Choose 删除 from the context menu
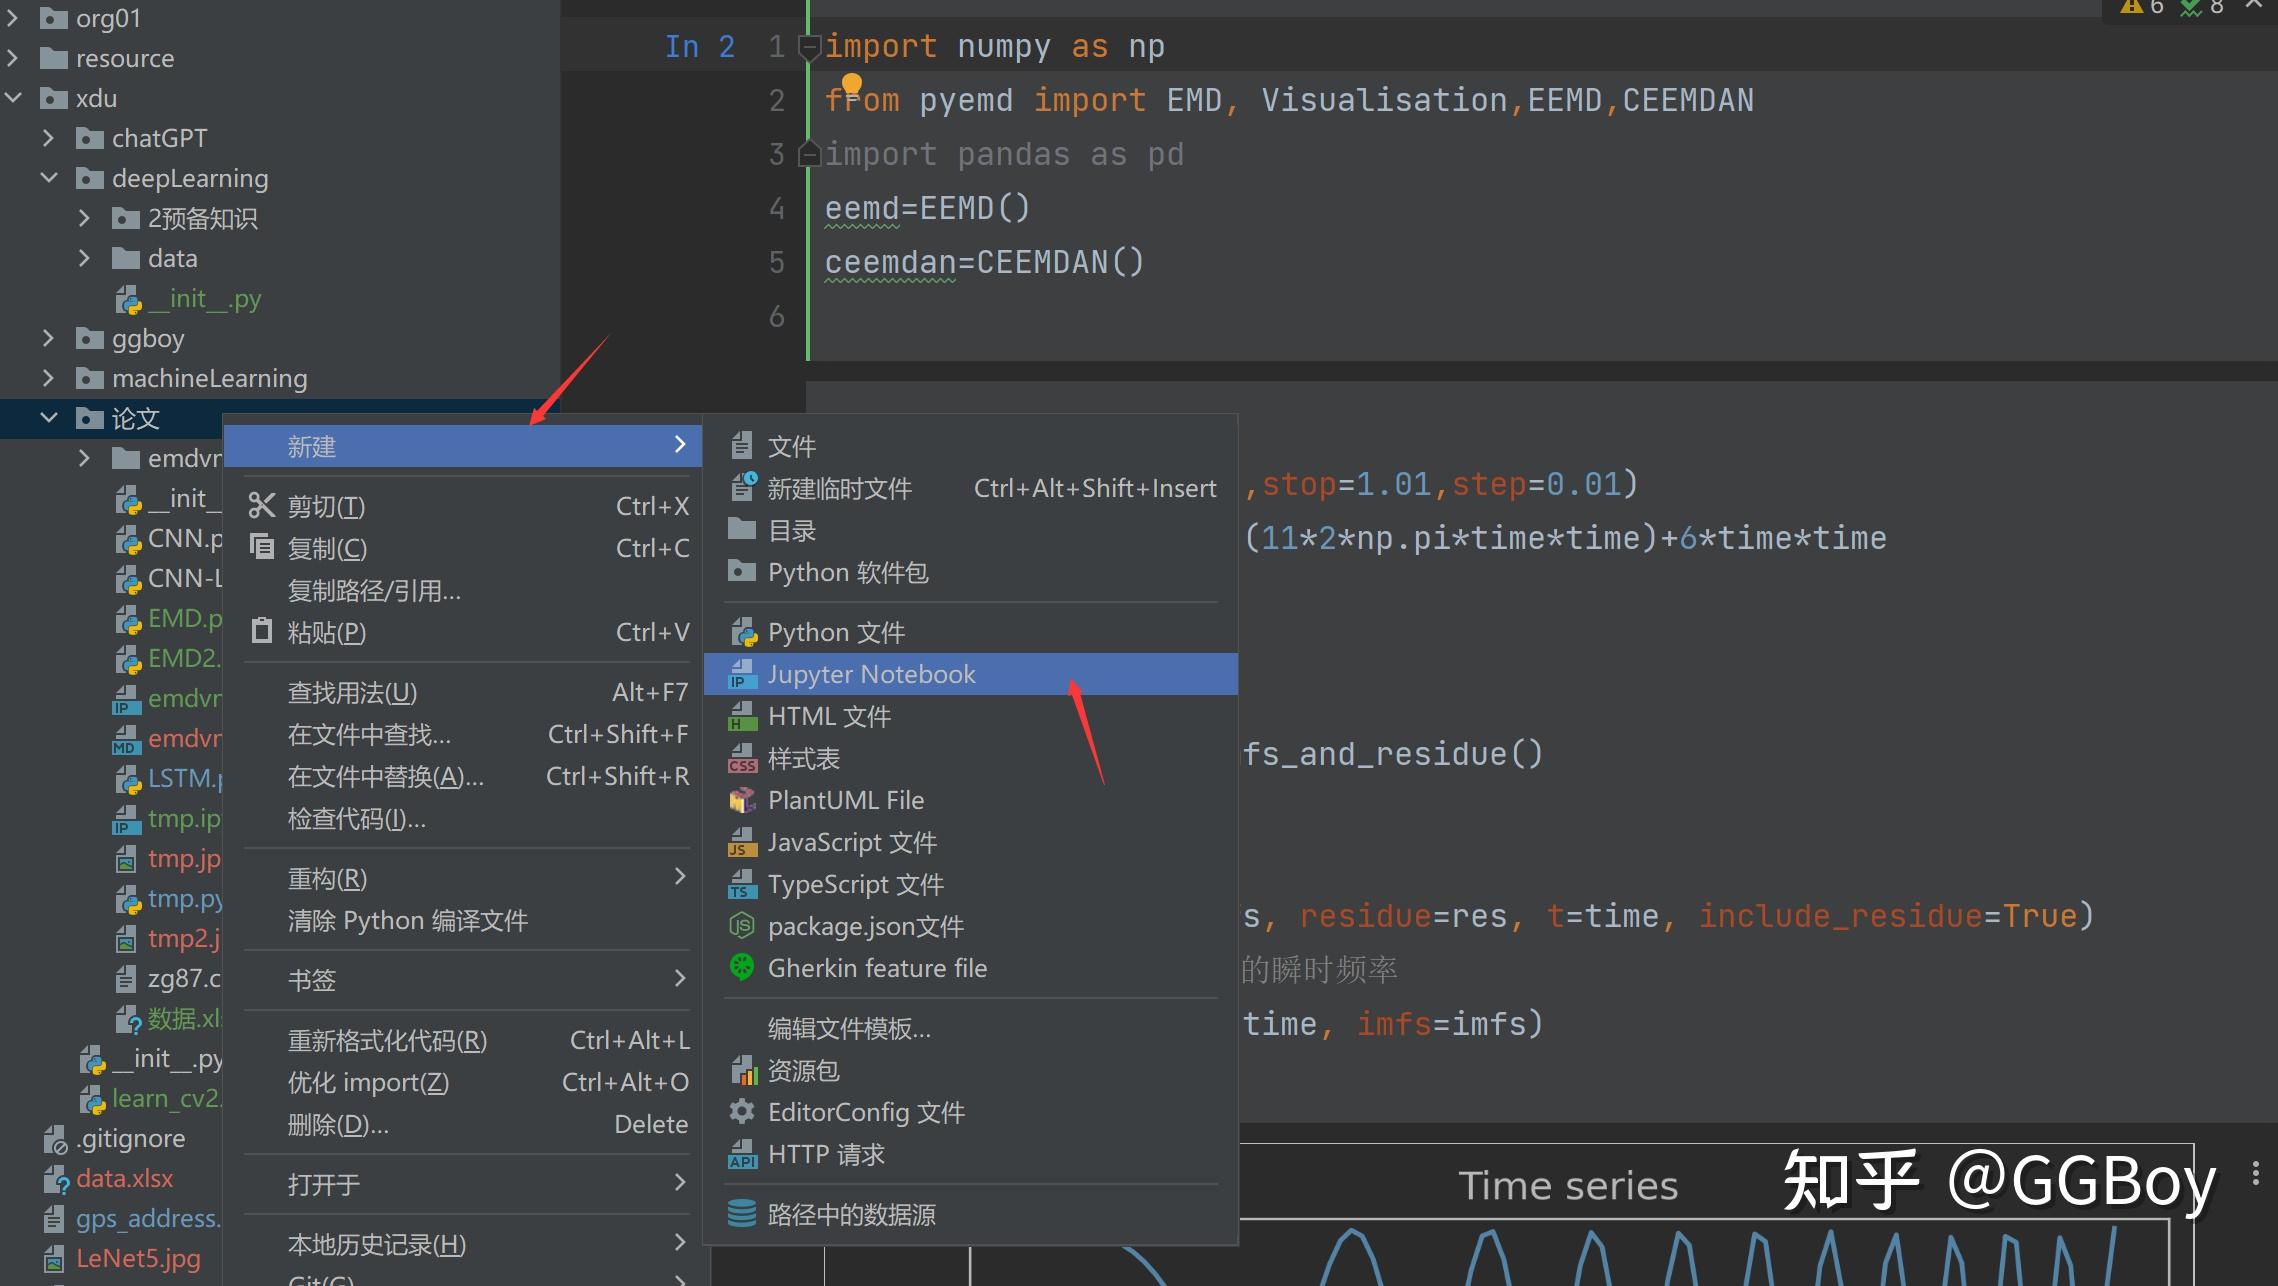 click(338, 1124)
